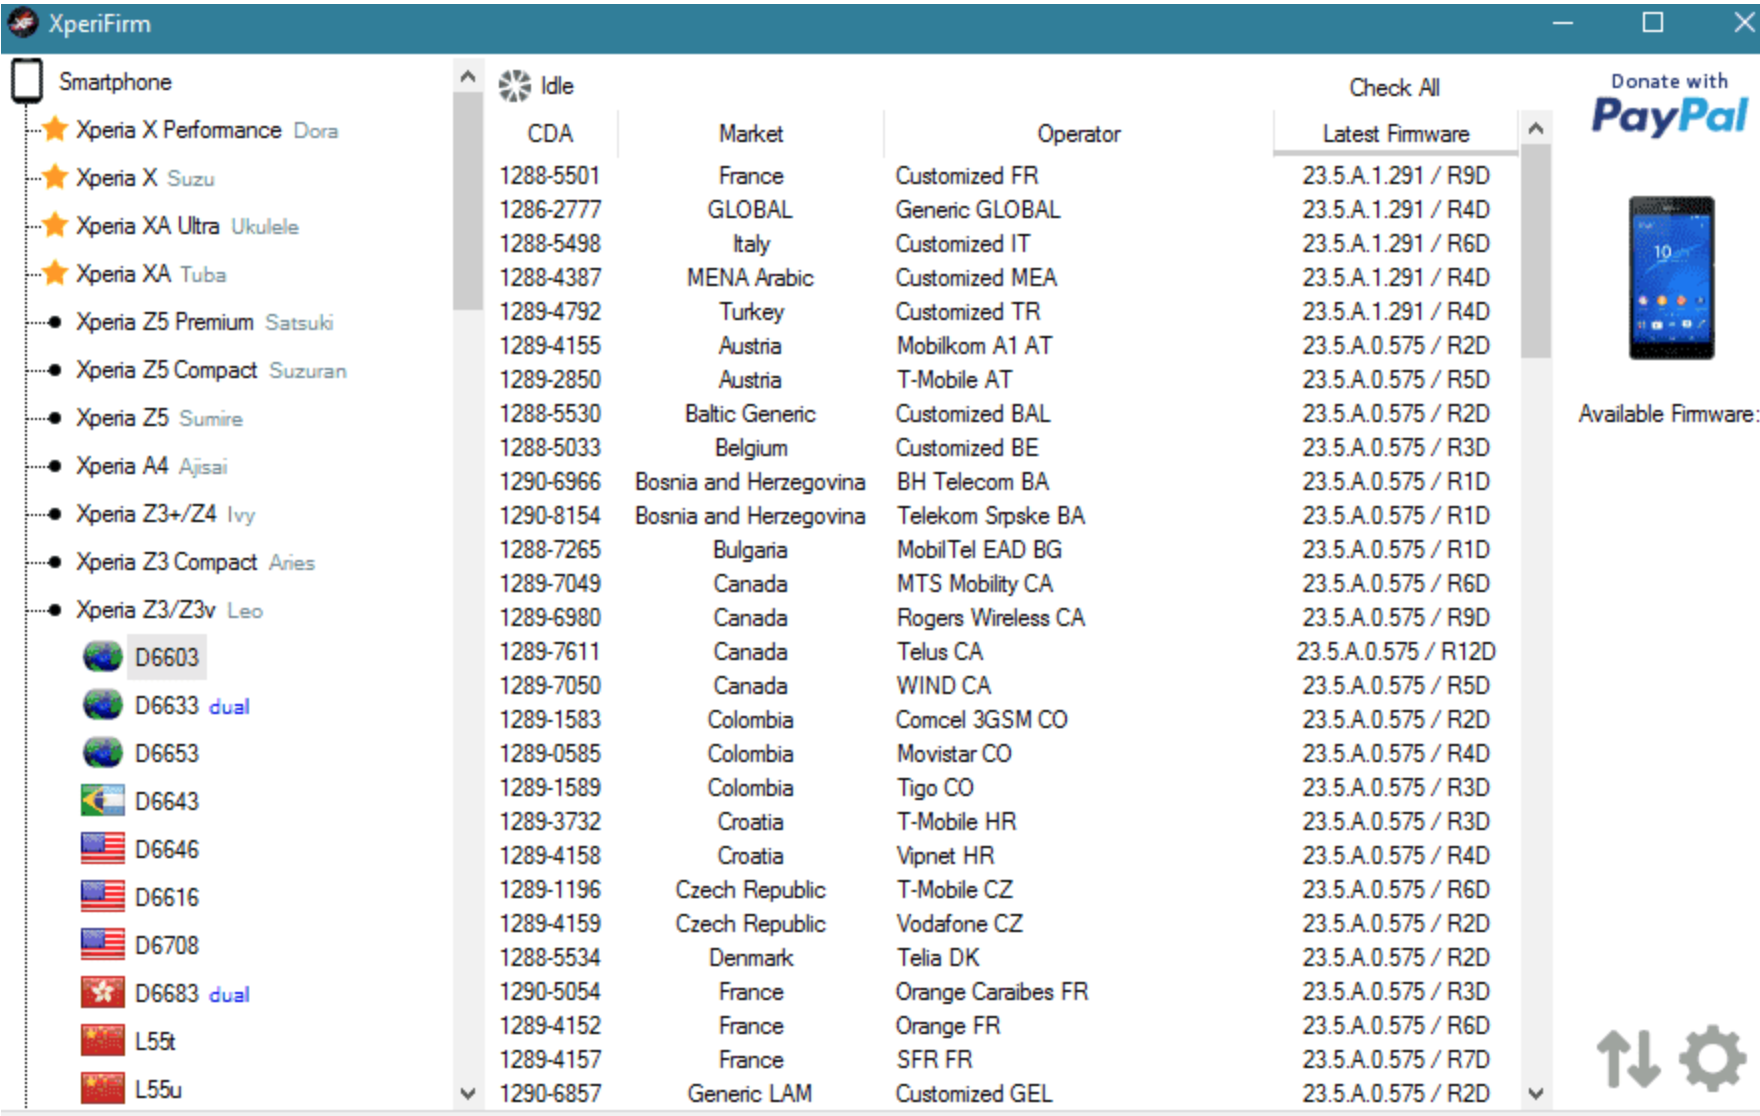
Task: Select the D6653 model entry
Action: coord(167,753)
